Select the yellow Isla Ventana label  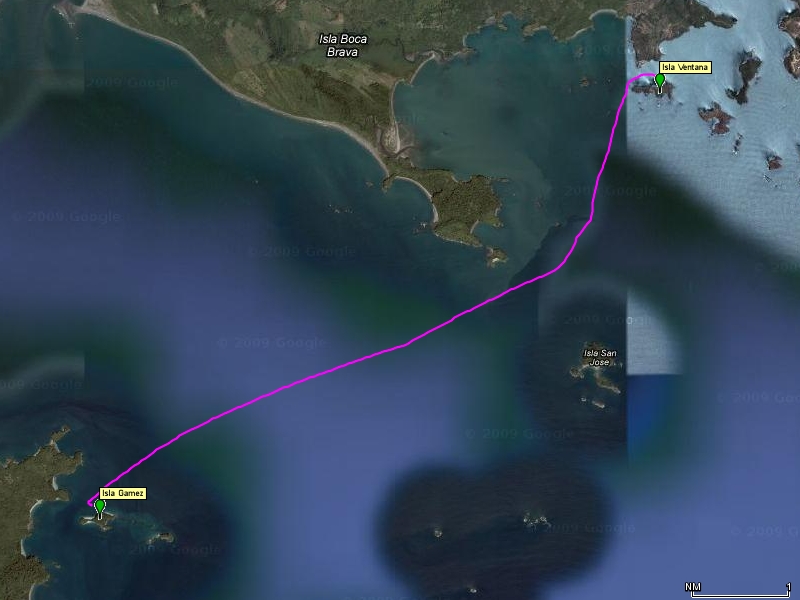pyautogui.click(x=685, y=67)
